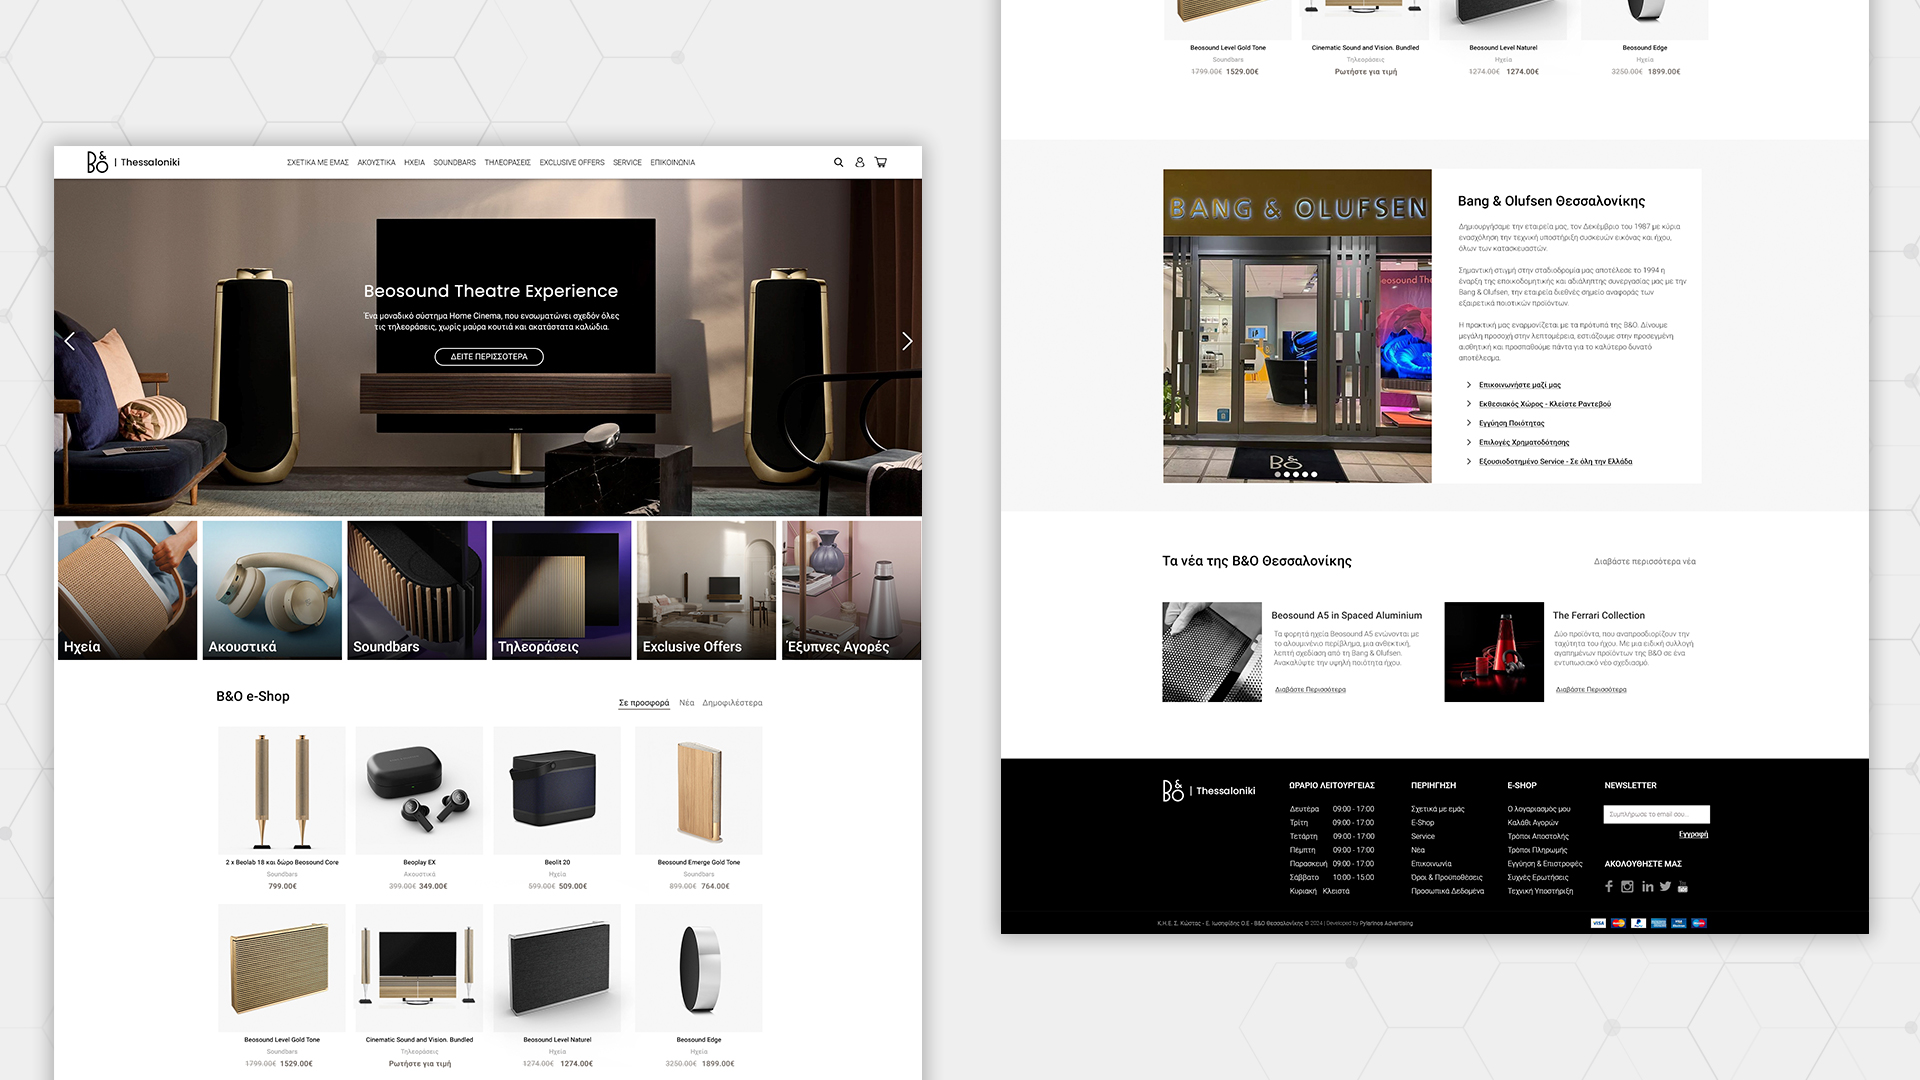Open the shopping cart icon in header
Image resolution: width=1920 pixels, height=1080 pixels.
coord(881,162)
